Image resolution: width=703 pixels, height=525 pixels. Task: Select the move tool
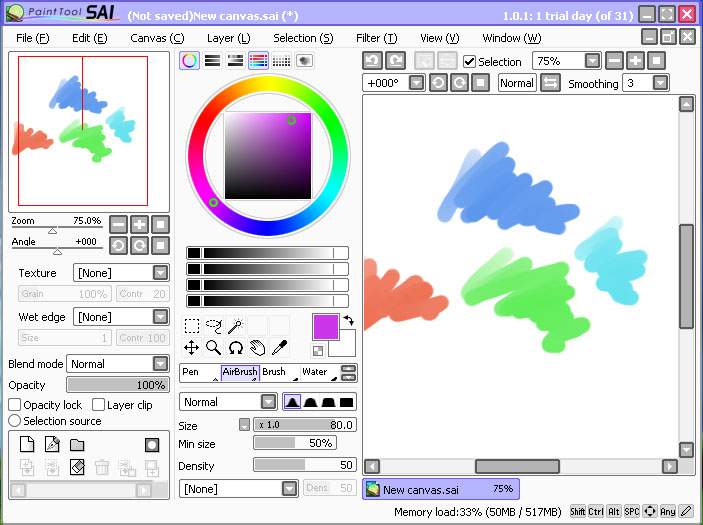[x=192, y=347]
